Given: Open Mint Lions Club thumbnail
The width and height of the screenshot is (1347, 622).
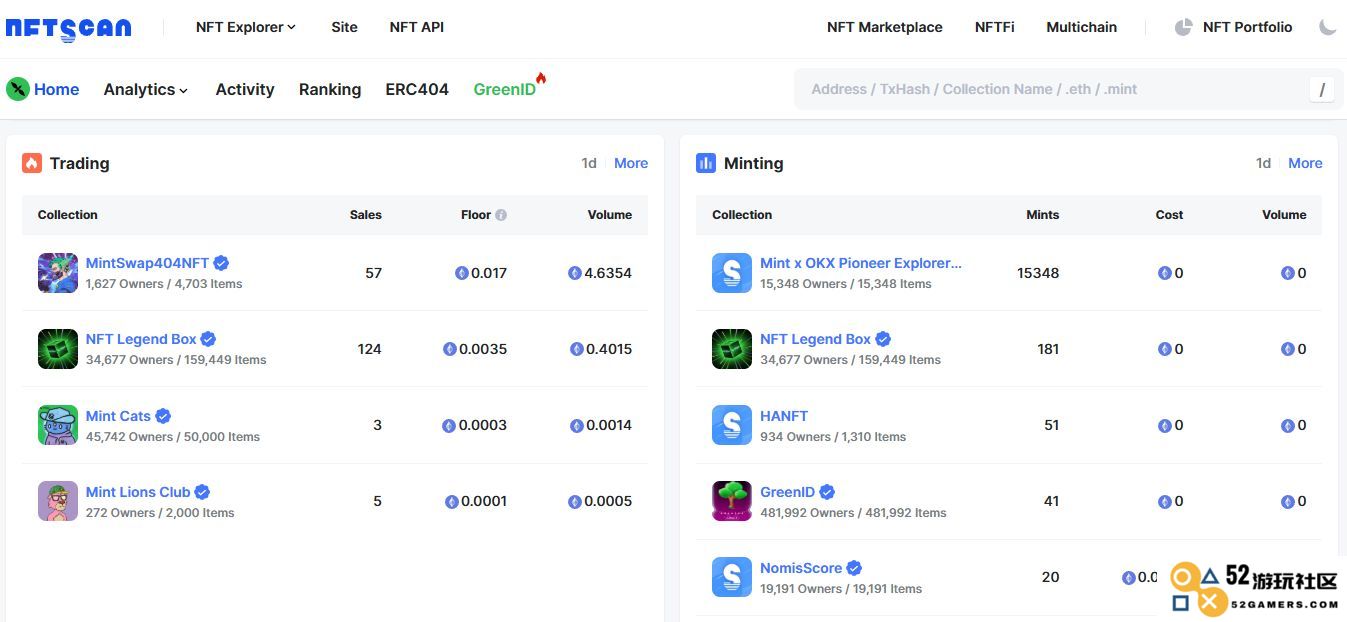Looking at the screenshot, I should 58,501.
